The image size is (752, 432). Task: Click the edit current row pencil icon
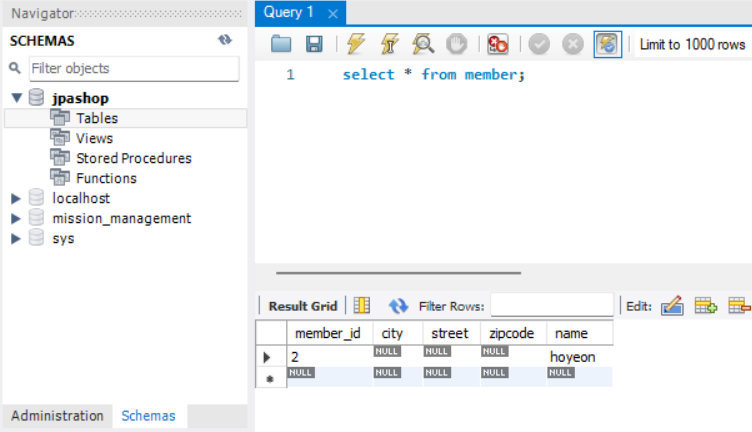672,306
